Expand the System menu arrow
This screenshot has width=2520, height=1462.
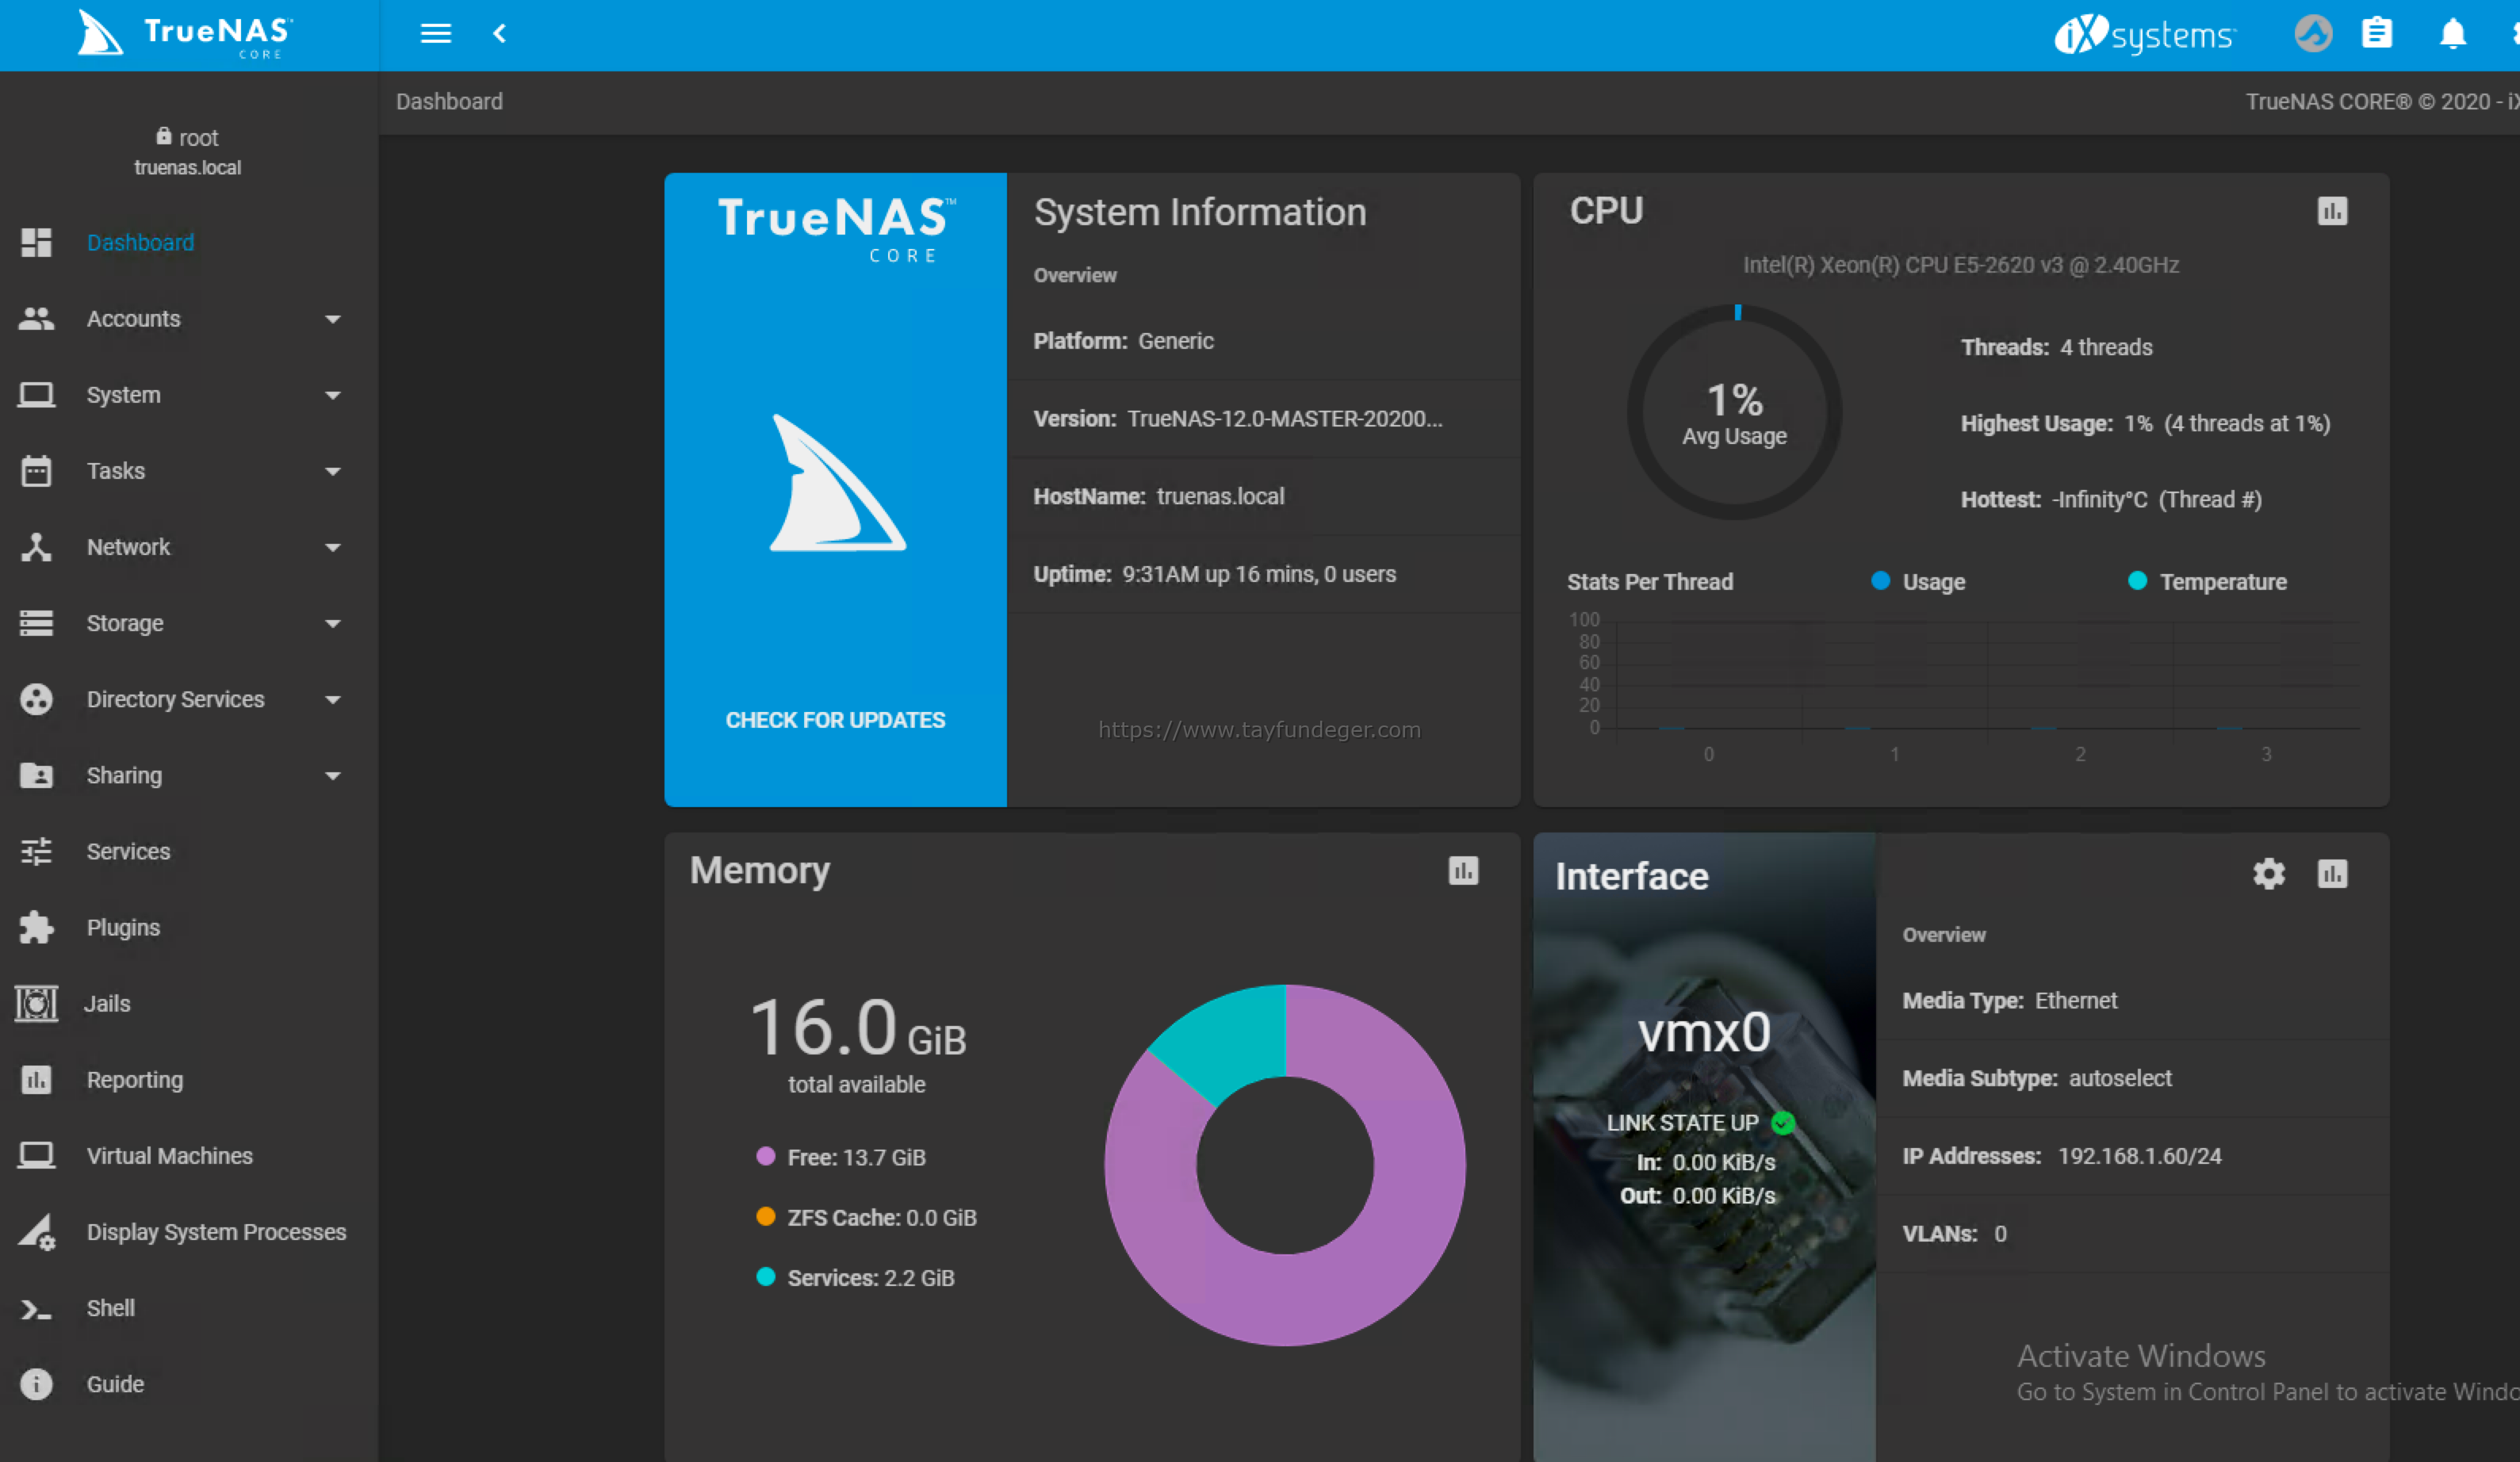333,395
